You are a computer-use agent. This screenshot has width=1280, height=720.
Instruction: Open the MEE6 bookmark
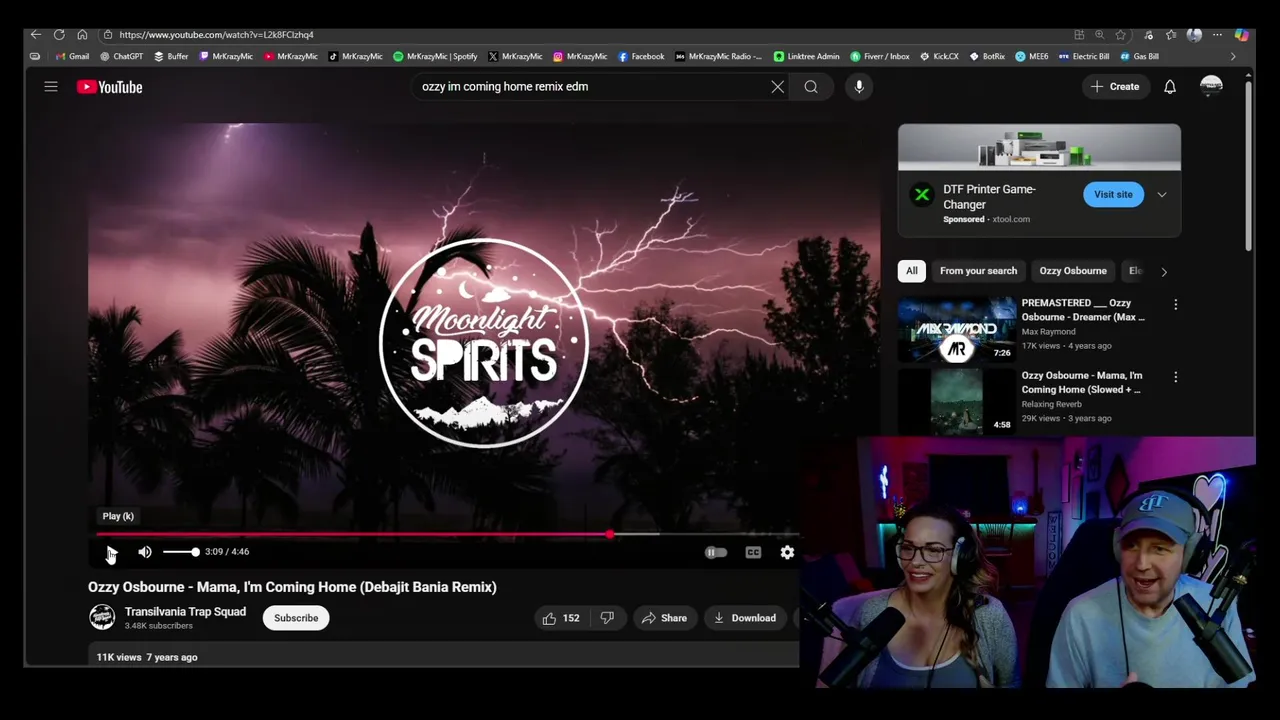[1032, 57]
